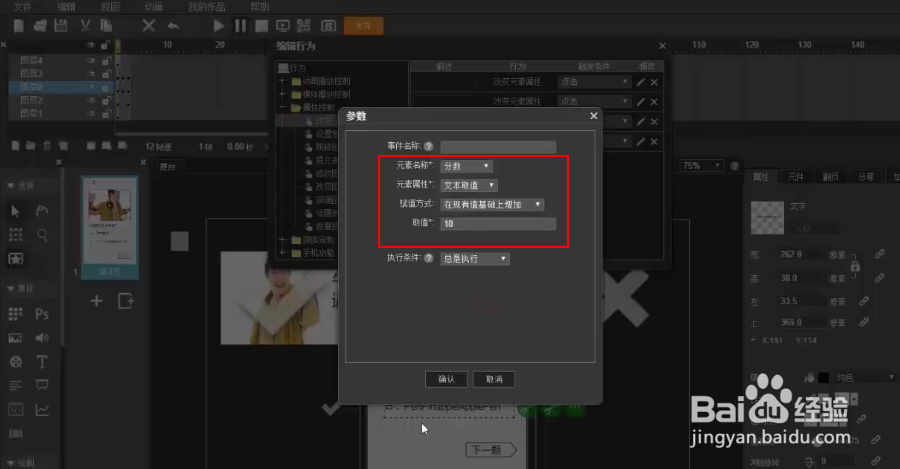Click help icon next to 执行条件

428,258
